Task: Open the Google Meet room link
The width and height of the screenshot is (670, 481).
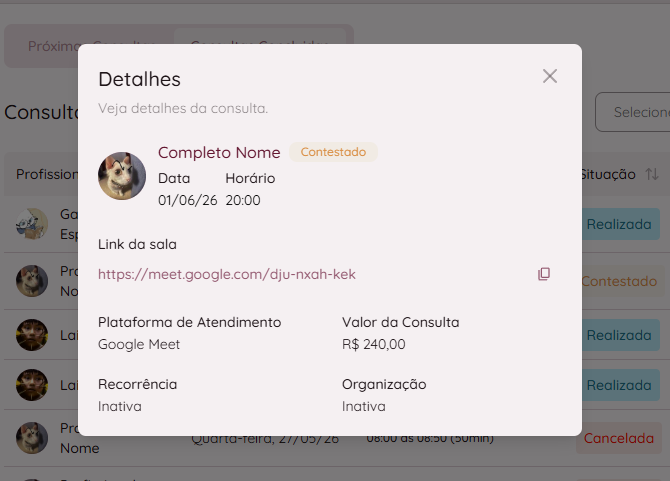Action: 226,274
